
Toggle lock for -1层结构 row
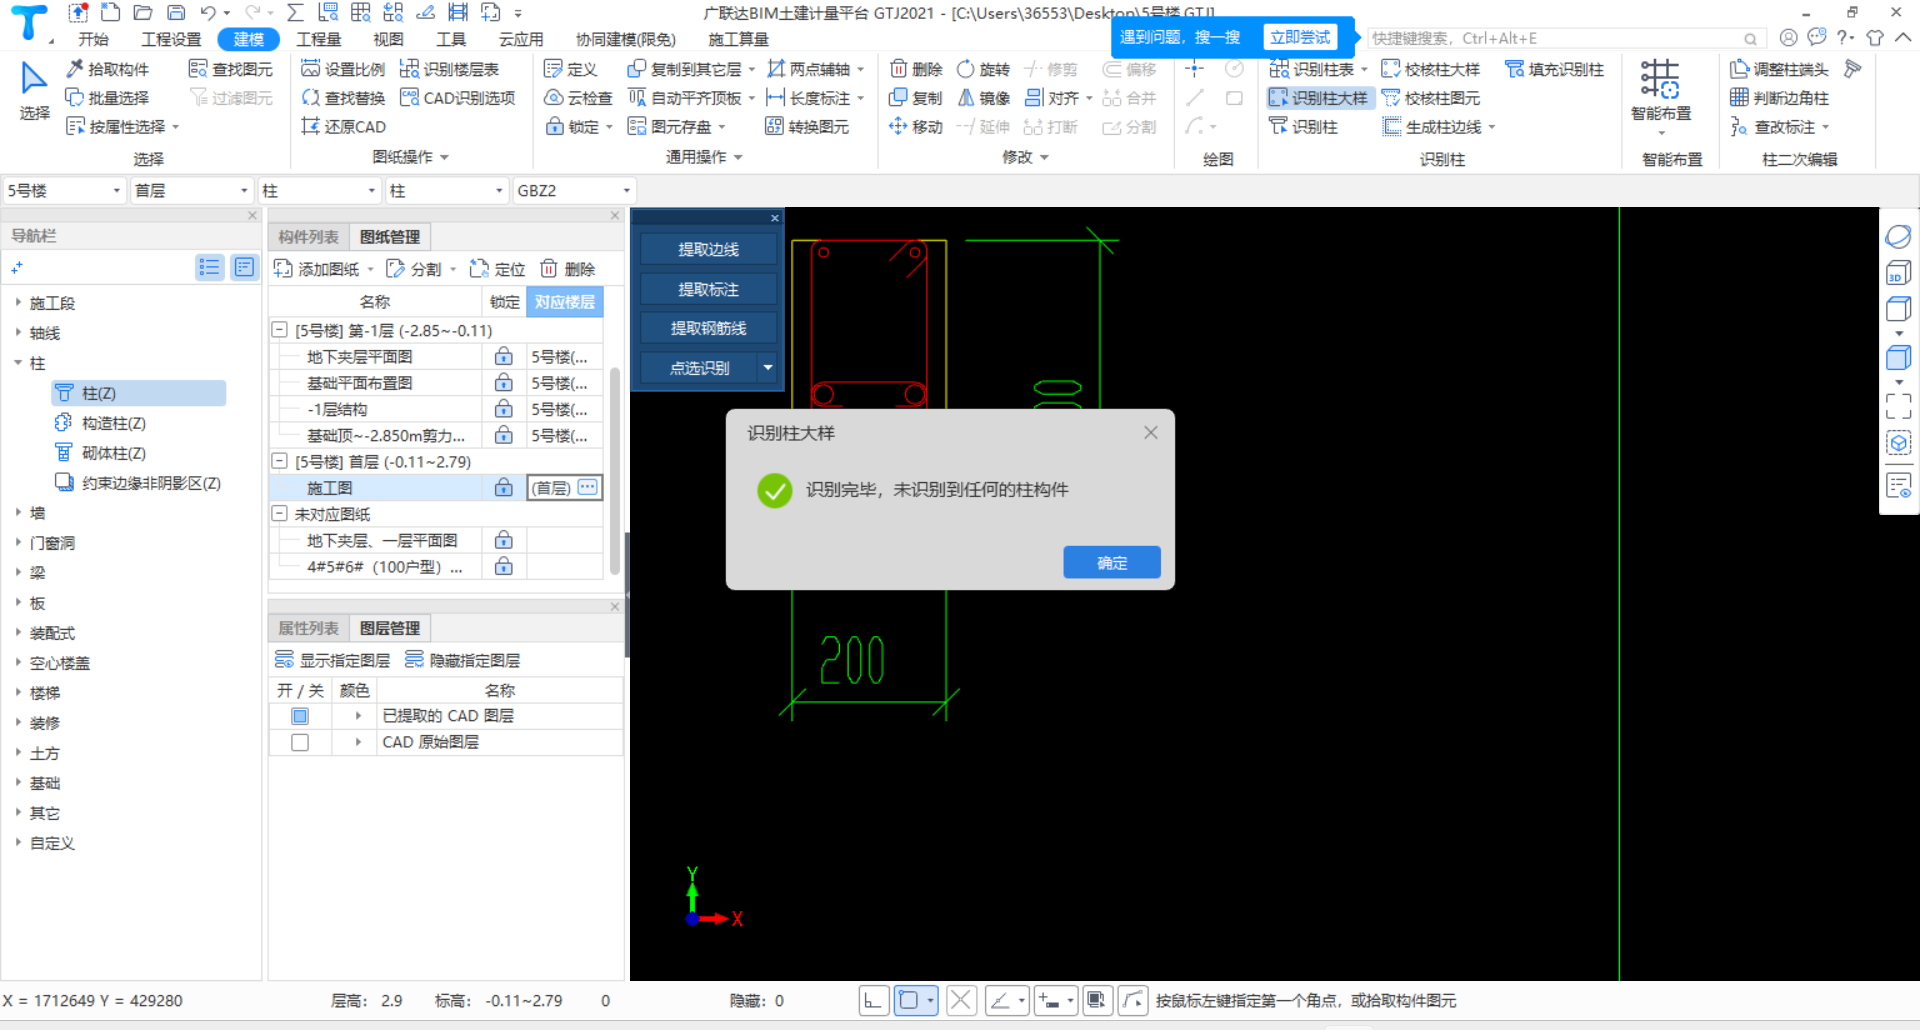[504, 409]
